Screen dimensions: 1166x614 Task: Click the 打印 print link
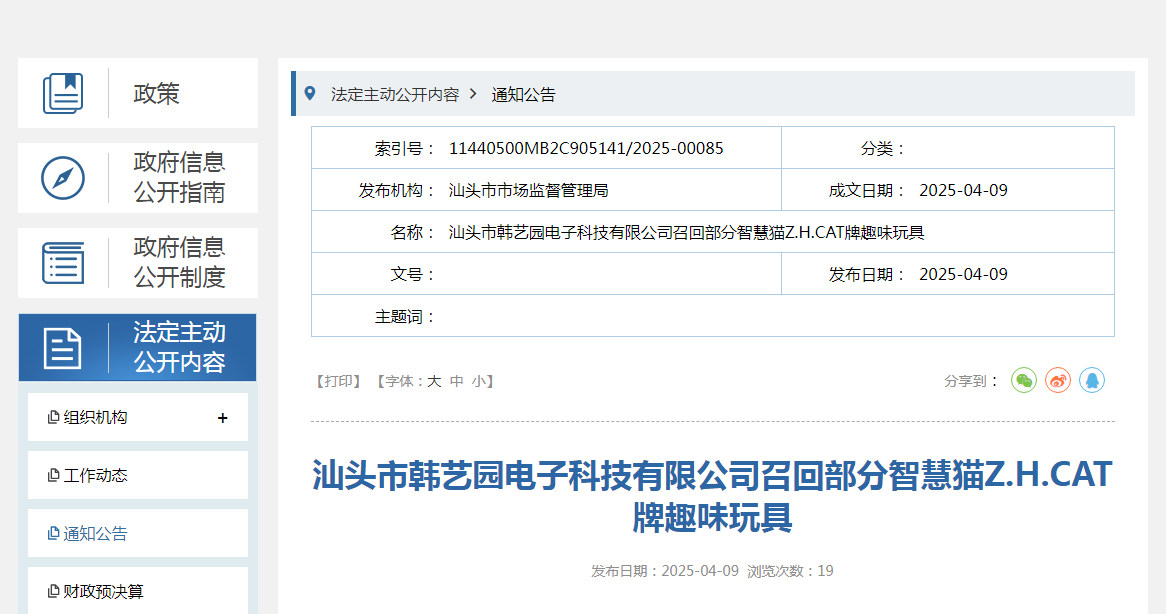[x=338, y=381]
